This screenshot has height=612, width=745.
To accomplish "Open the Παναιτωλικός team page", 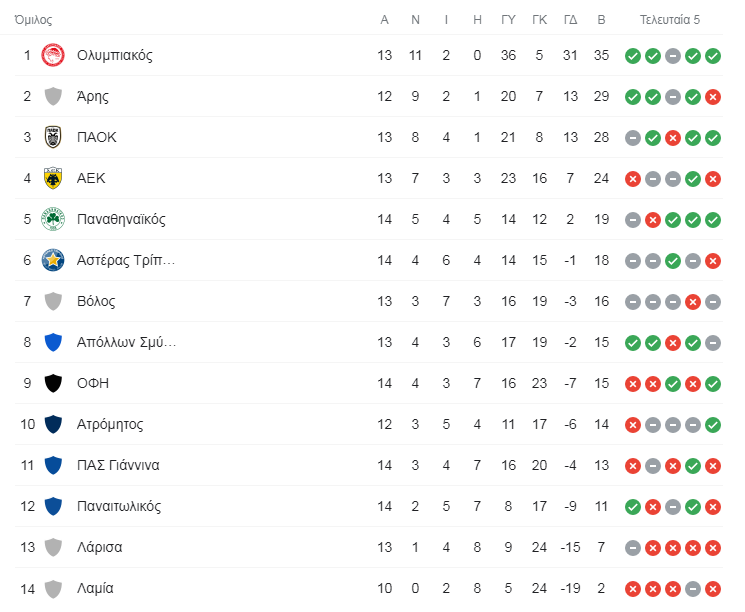I will tap(119, 506).
